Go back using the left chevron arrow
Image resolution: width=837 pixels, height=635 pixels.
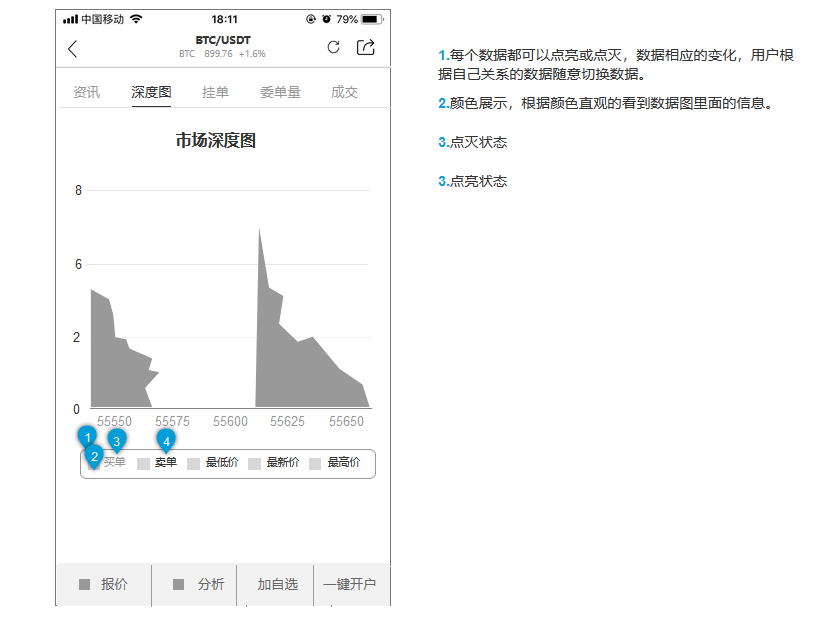[73, 49]
